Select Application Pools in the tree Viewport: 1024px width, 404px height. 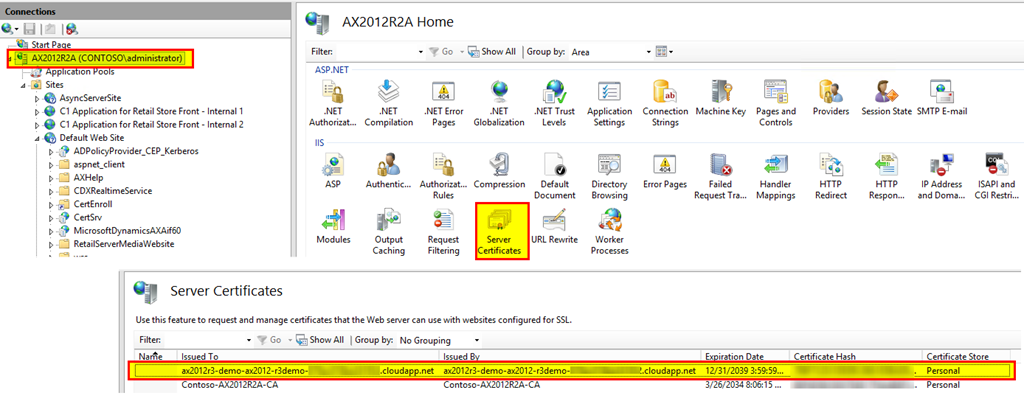tap(80, 72)
